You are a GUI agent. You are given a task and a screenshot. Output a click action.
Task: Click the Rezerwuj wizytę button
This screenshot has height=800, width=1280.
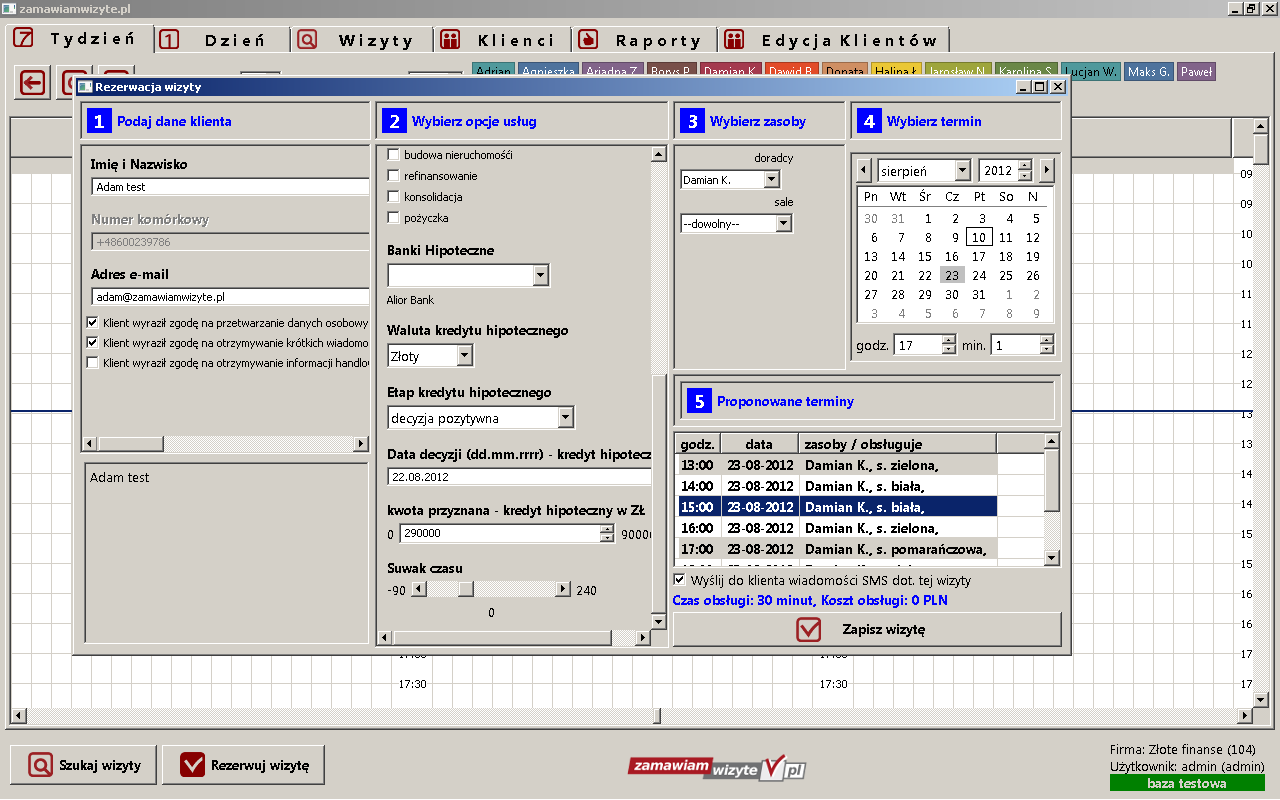tap(243, 766)
